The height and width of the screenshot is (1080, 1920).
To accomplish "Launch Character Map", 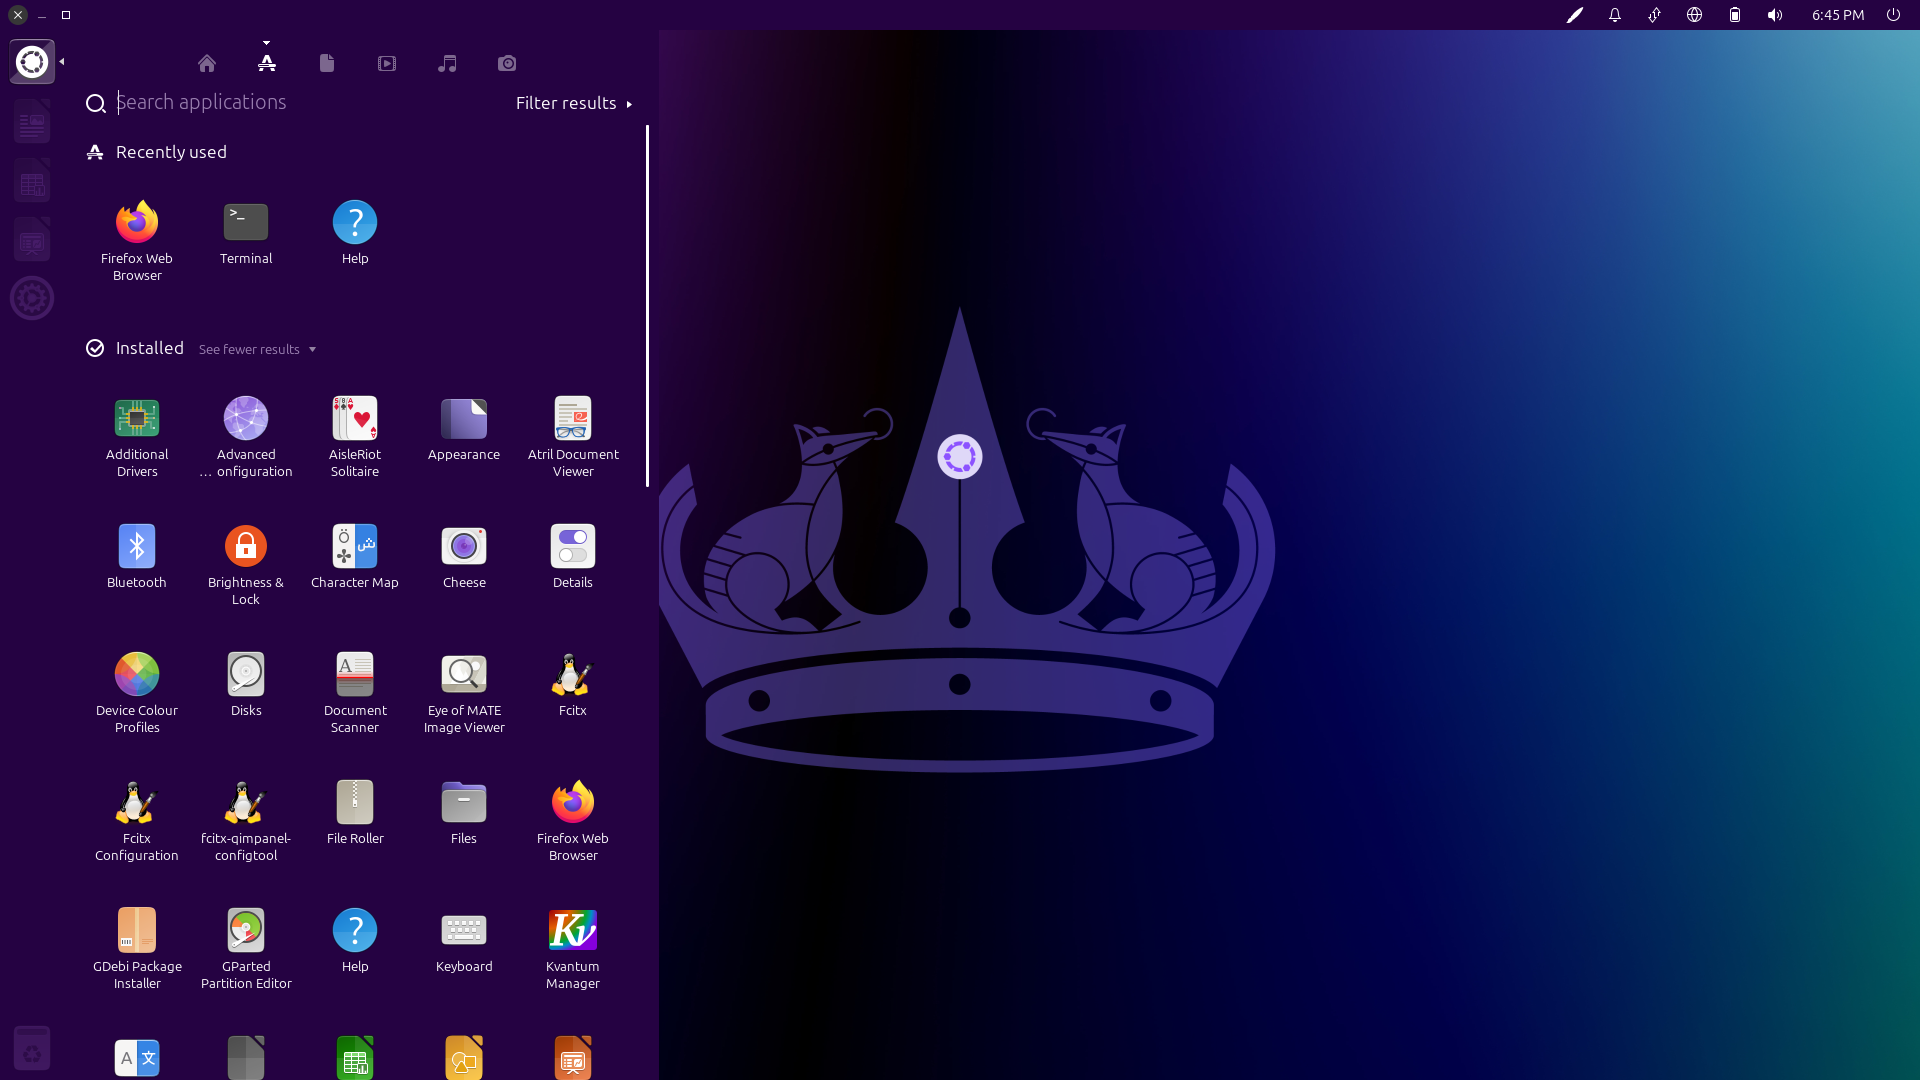I will (355, 557).
